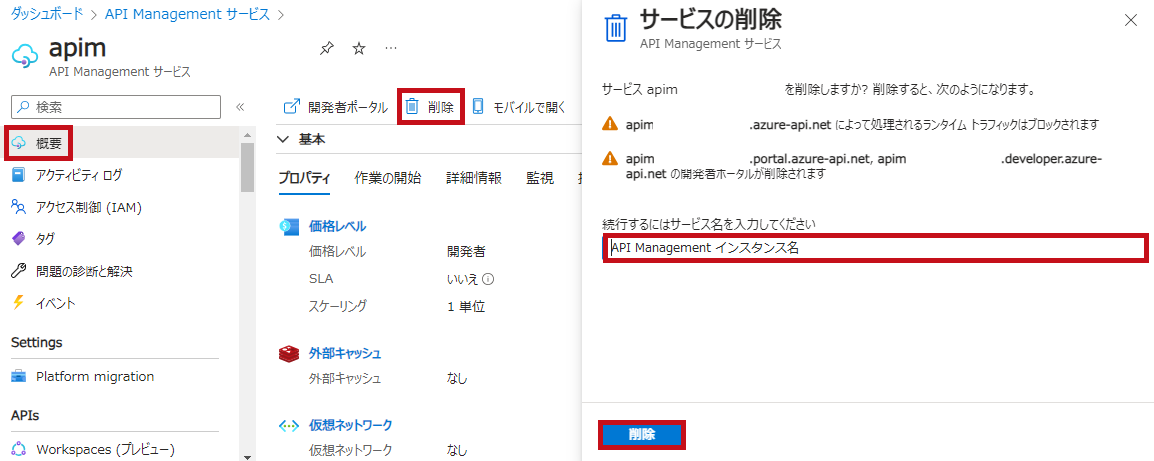
Task: Switch to the 監視 tab
Action: 540,178
